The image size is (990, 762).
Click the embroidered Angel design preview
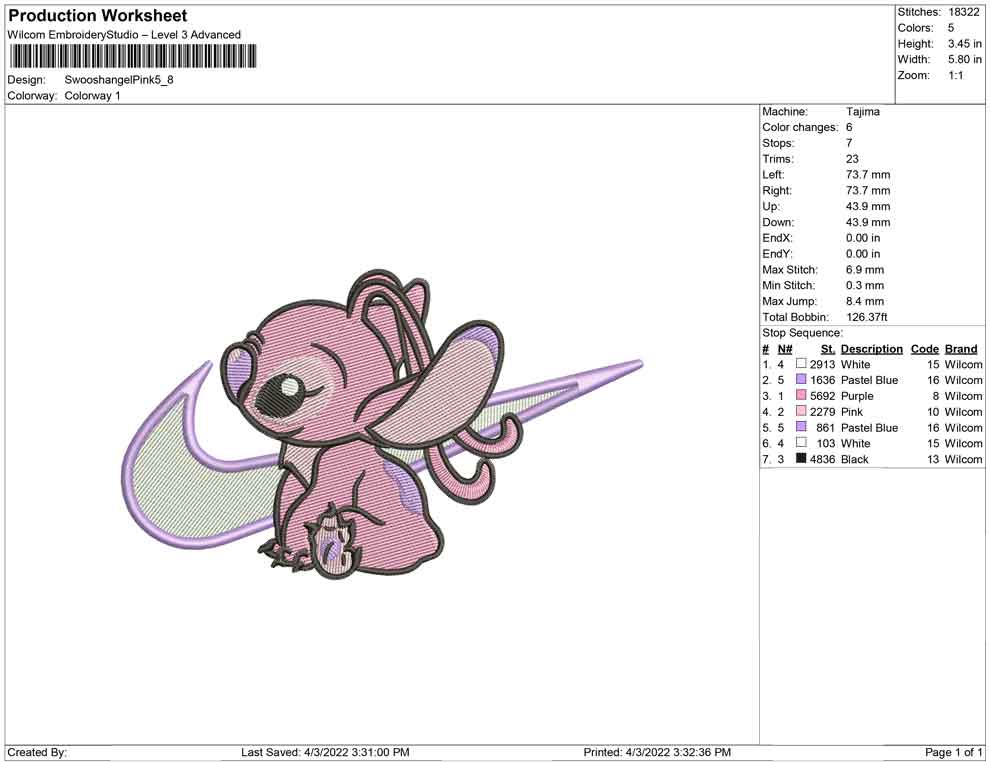pyautogui.click(x=381, y=424)
